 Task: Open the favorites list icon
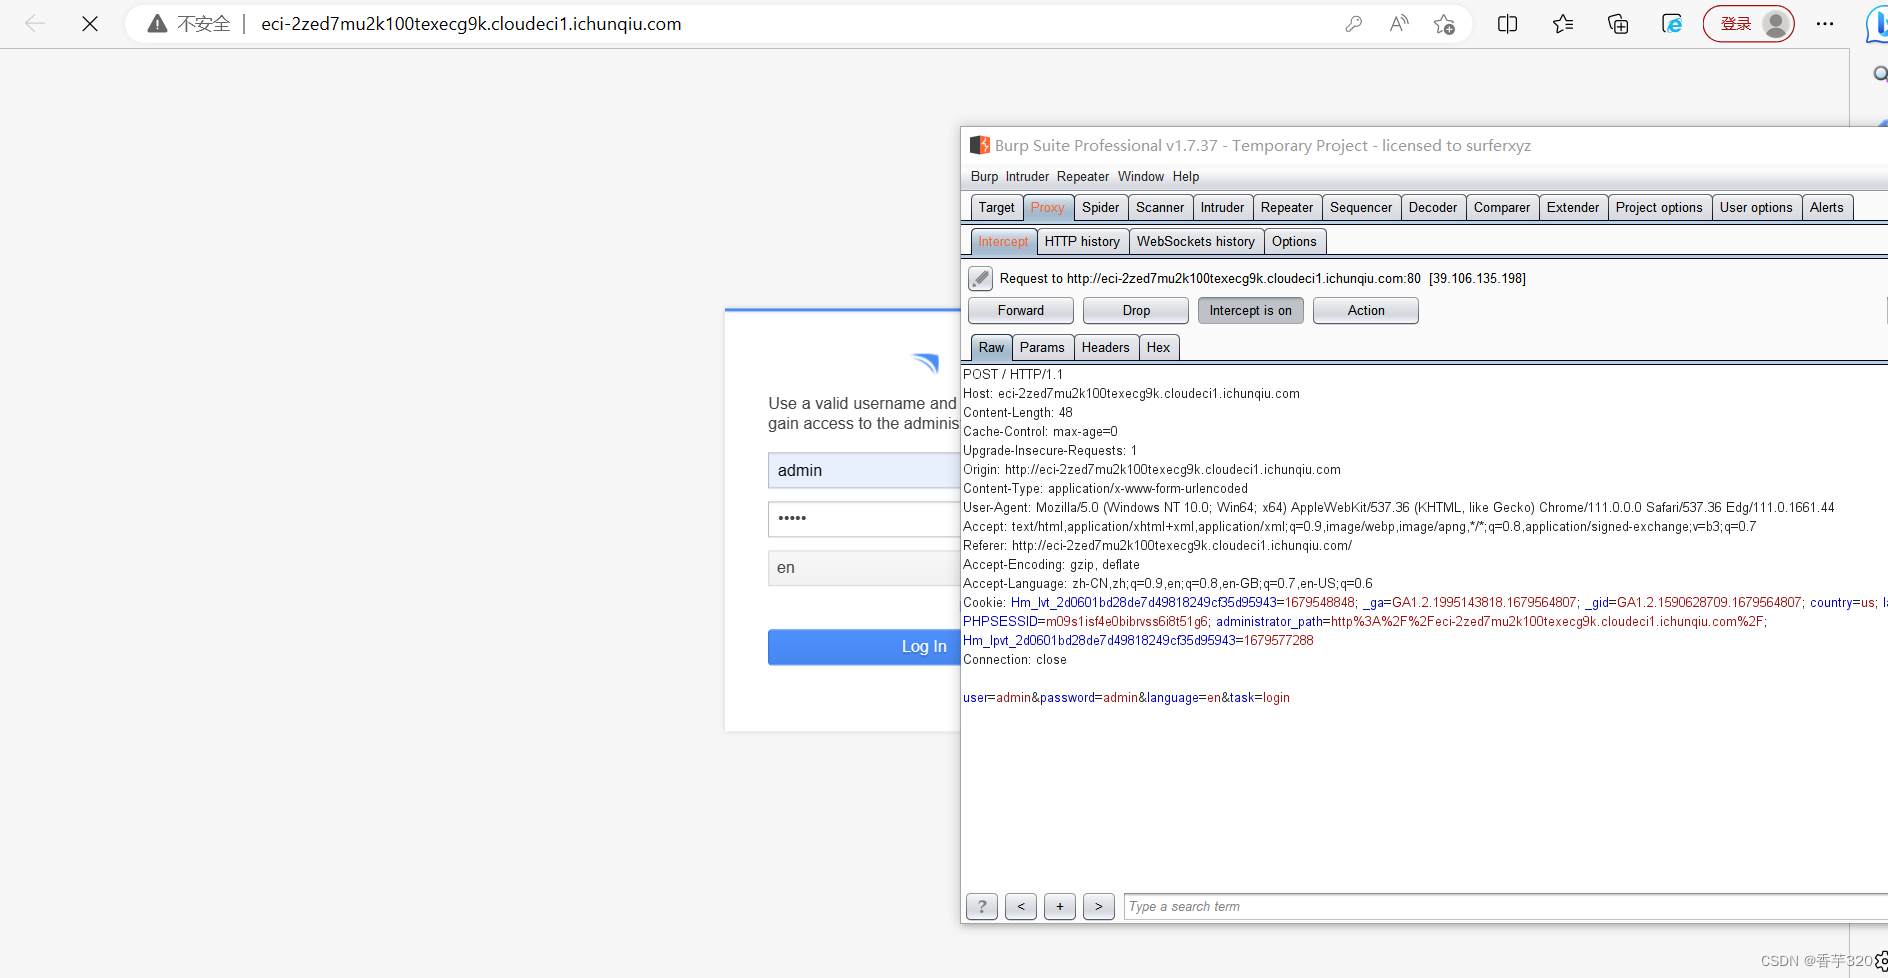coord(1563,24)
